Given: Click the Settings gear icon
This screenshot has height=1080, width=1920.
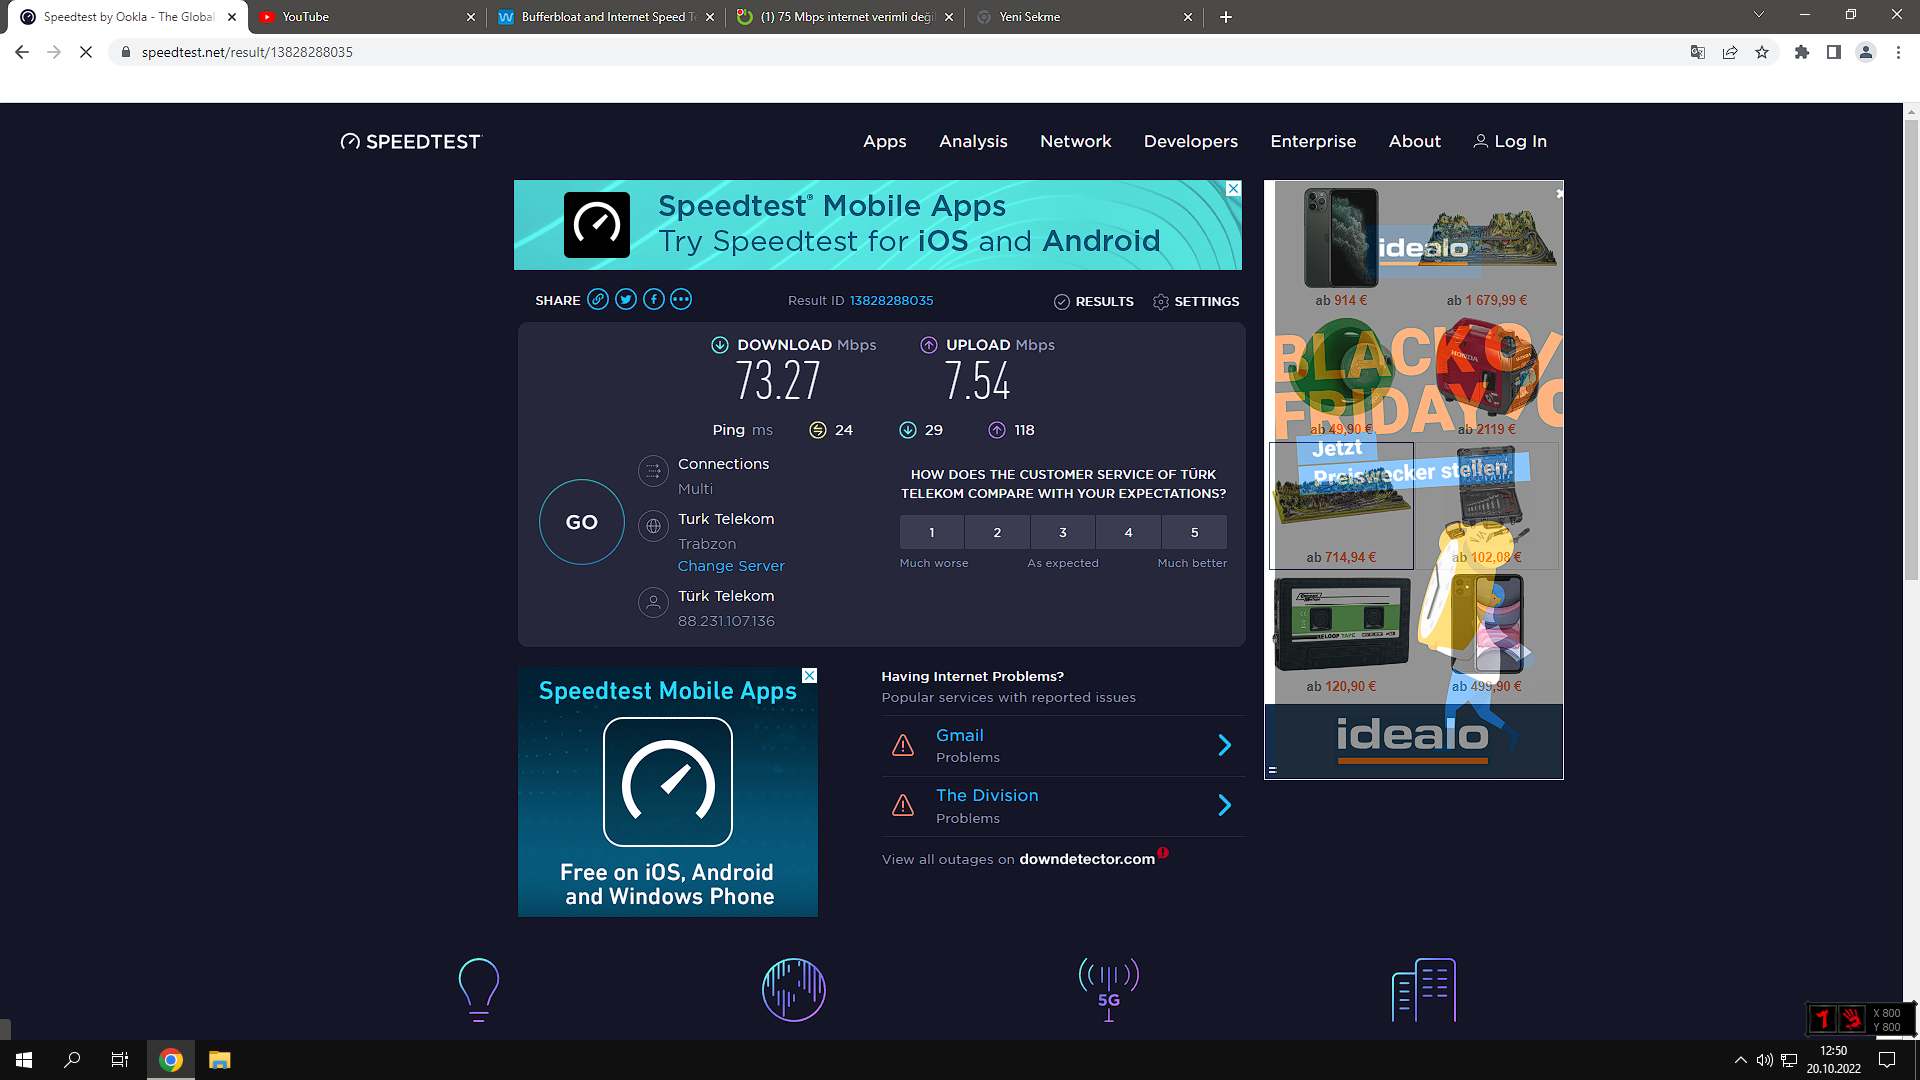Looking at the screenshot, I should 1160,302.
